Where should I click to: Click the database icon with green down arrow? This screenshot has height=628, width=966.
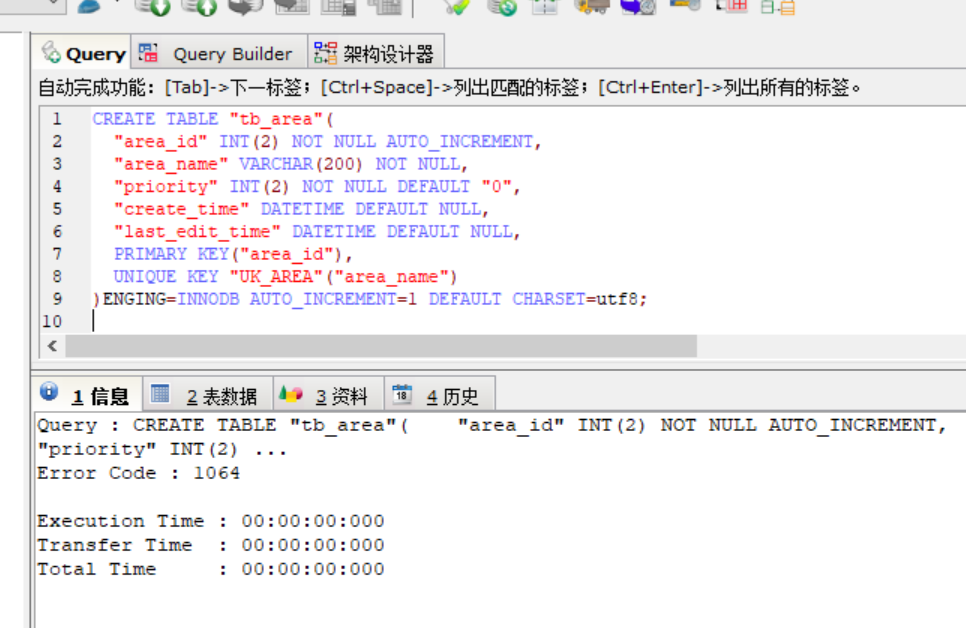(152, 6)
